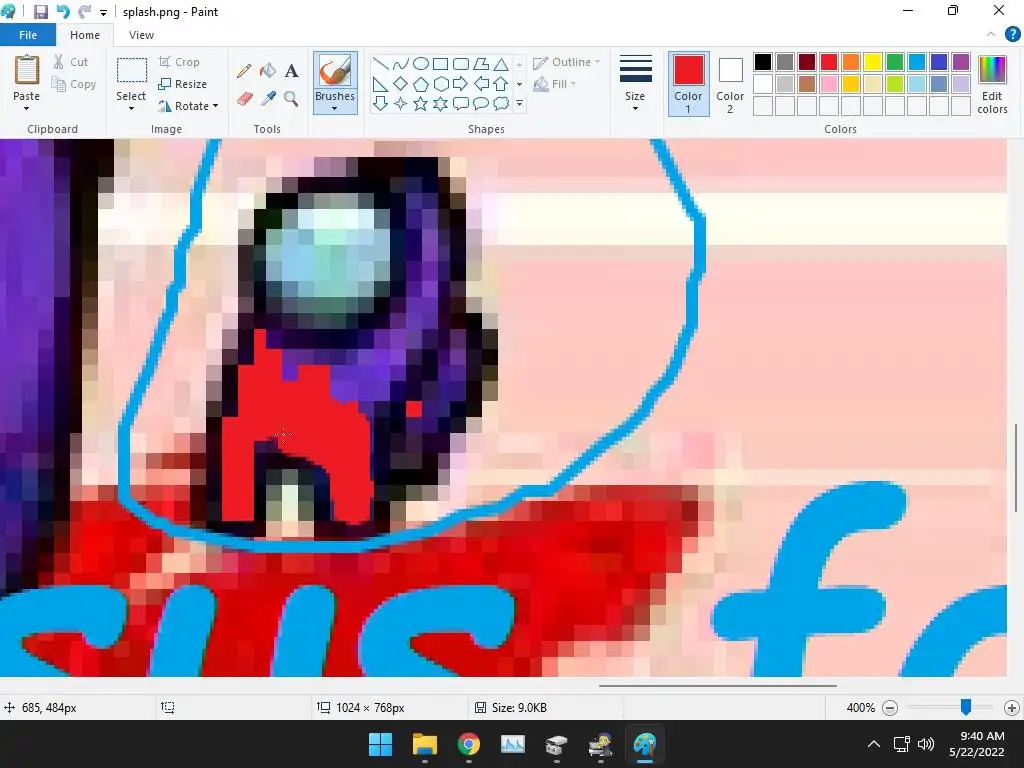Open the Size dropdown
Screen dimensions: 1024x768
click(635, 84)
